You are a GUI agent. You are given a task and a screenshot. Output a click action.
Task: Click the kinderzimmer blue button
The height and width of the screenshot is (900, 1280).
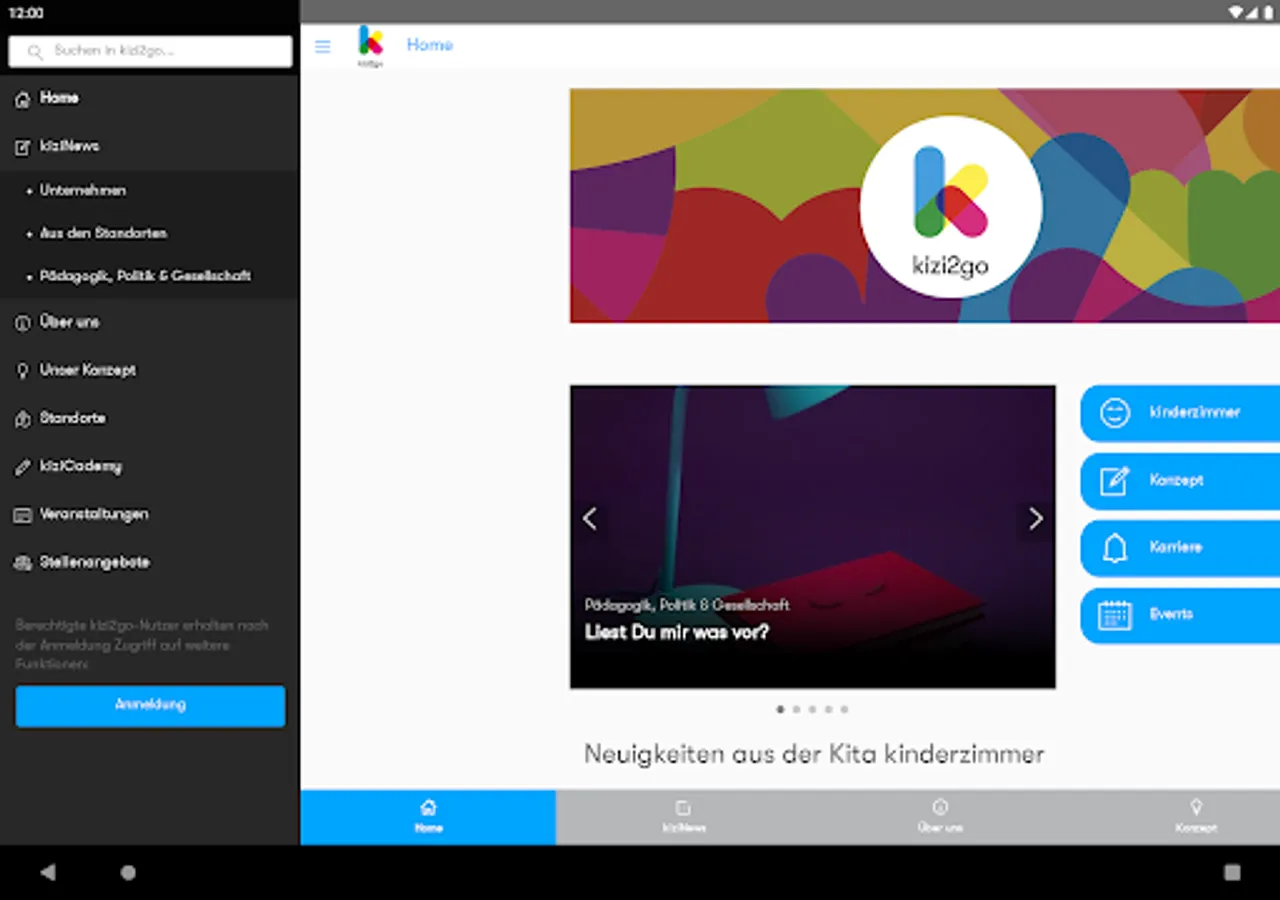pos(1180,413)
